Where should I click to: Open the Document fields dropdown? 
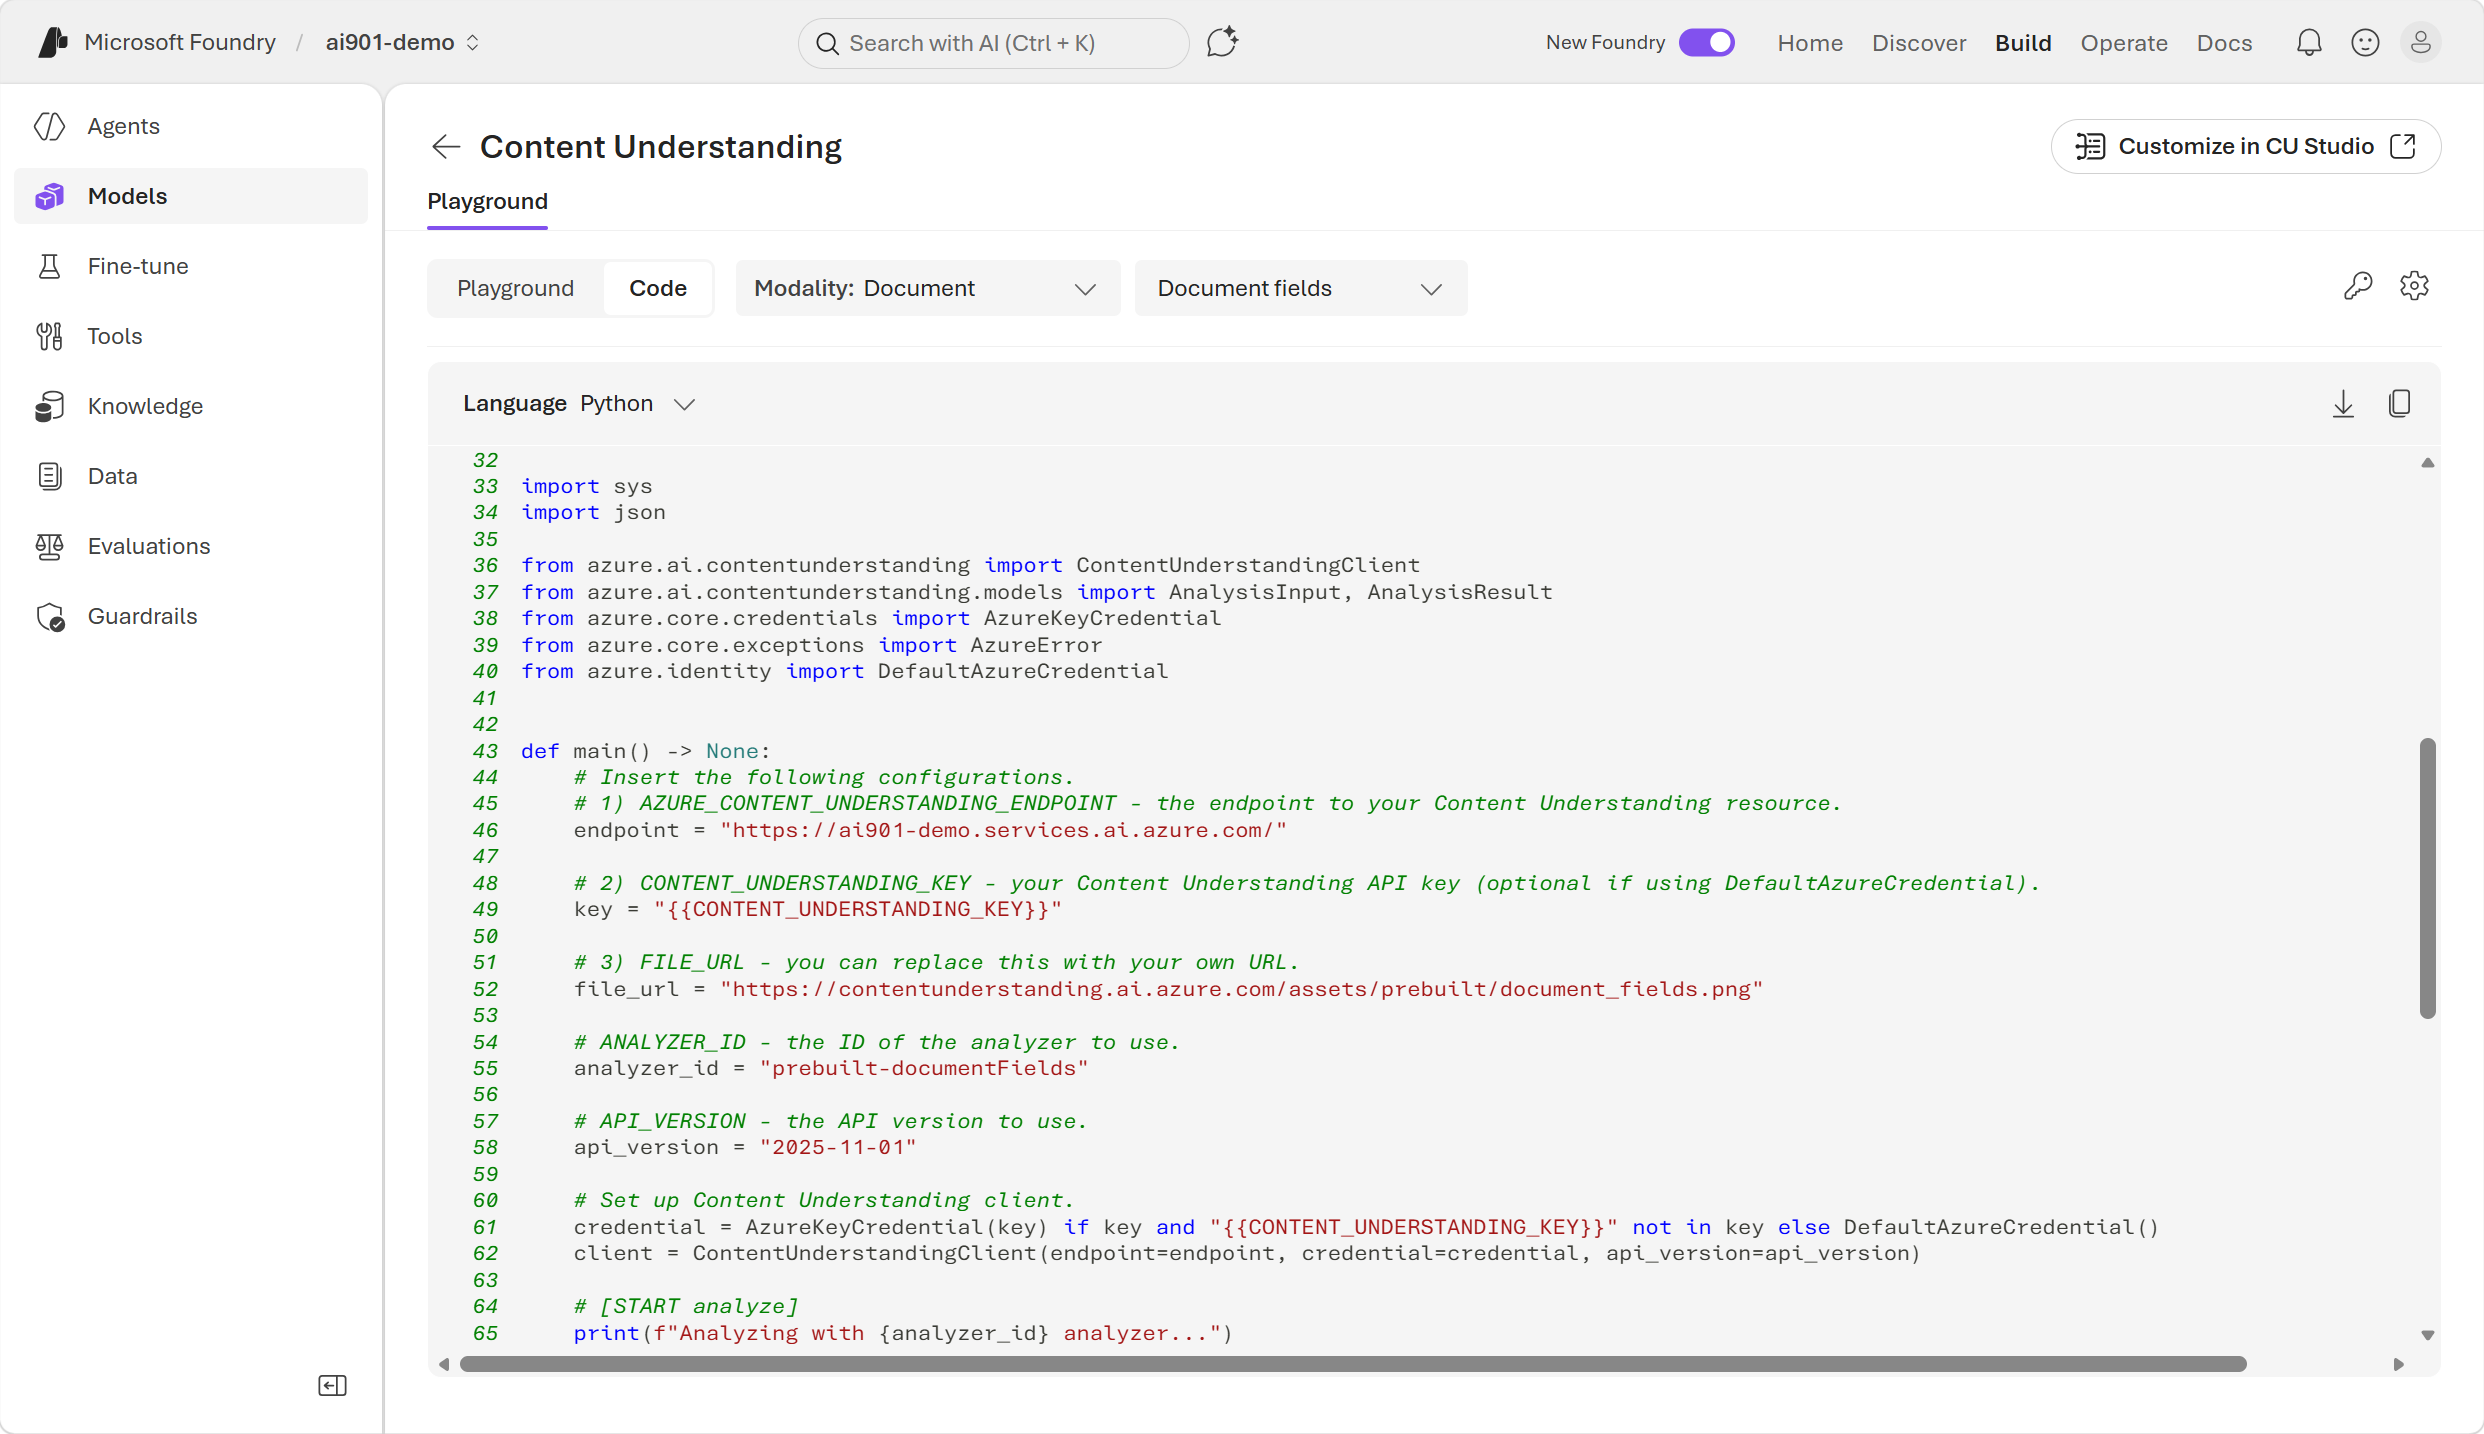coord(1300,288)
